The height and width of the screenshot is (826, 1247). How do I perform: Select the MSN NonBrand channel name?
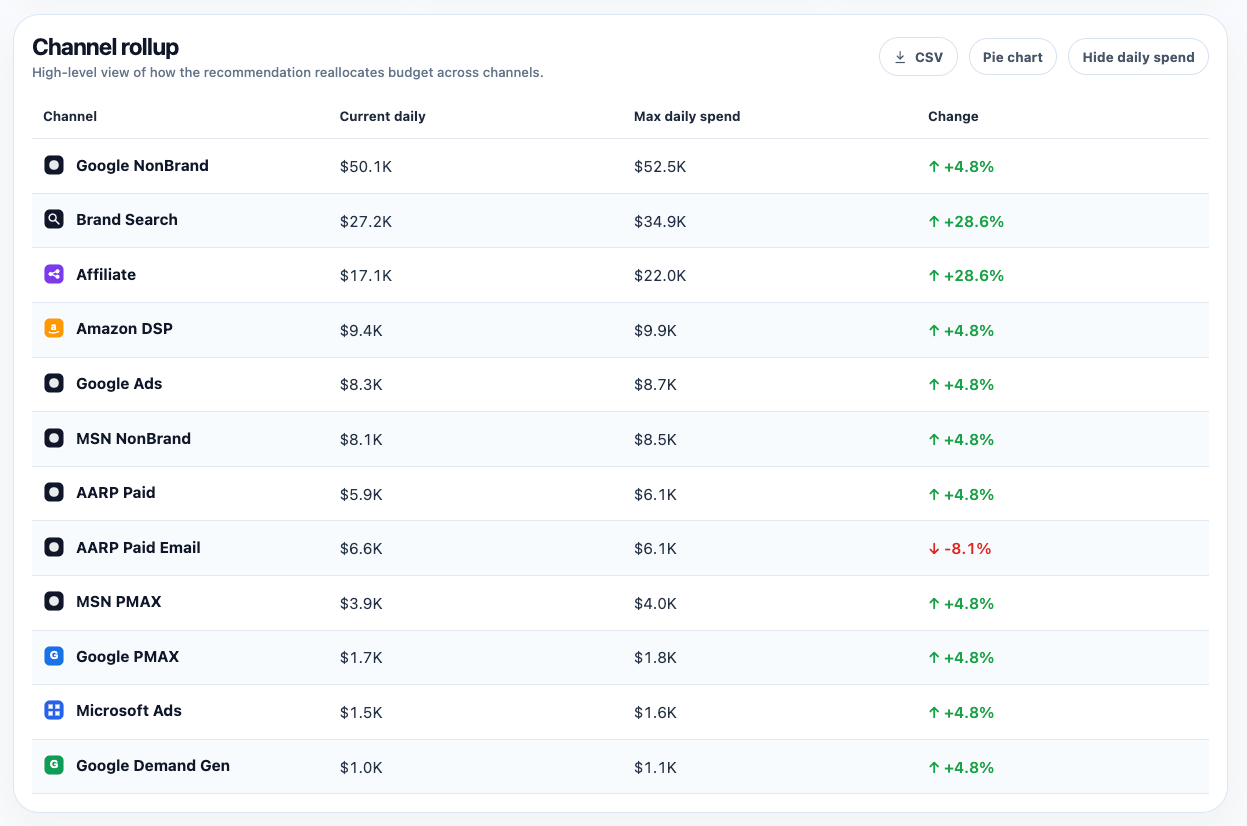coord(133,438)
